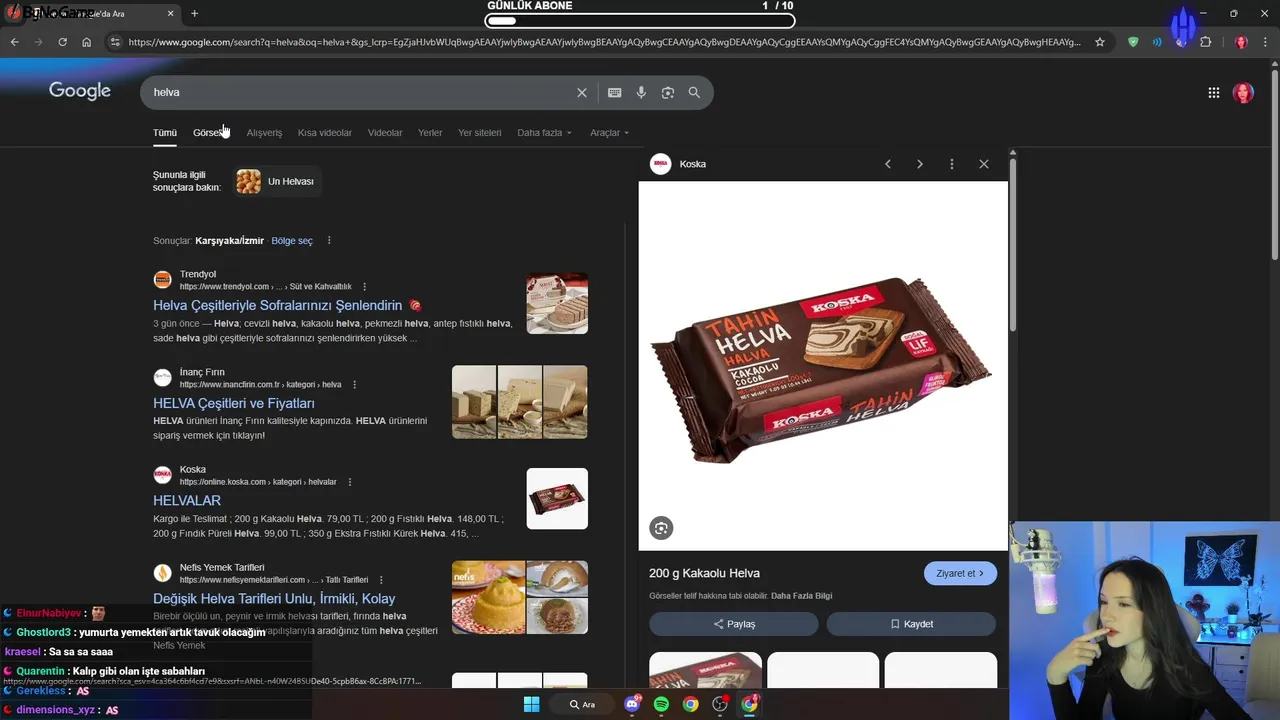
Task: View site information in address bar
Action: (x=115, y=42)
